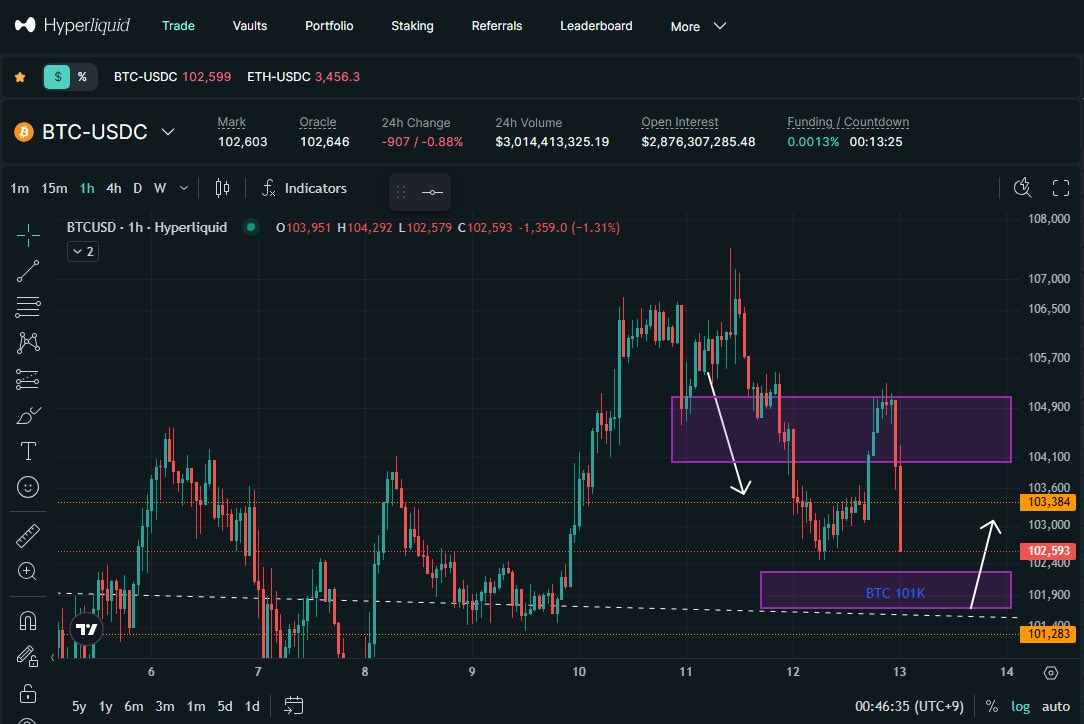Open the go to date calendar
The height and width of the screenshot is (724, 1084).
tap(294, 705)
